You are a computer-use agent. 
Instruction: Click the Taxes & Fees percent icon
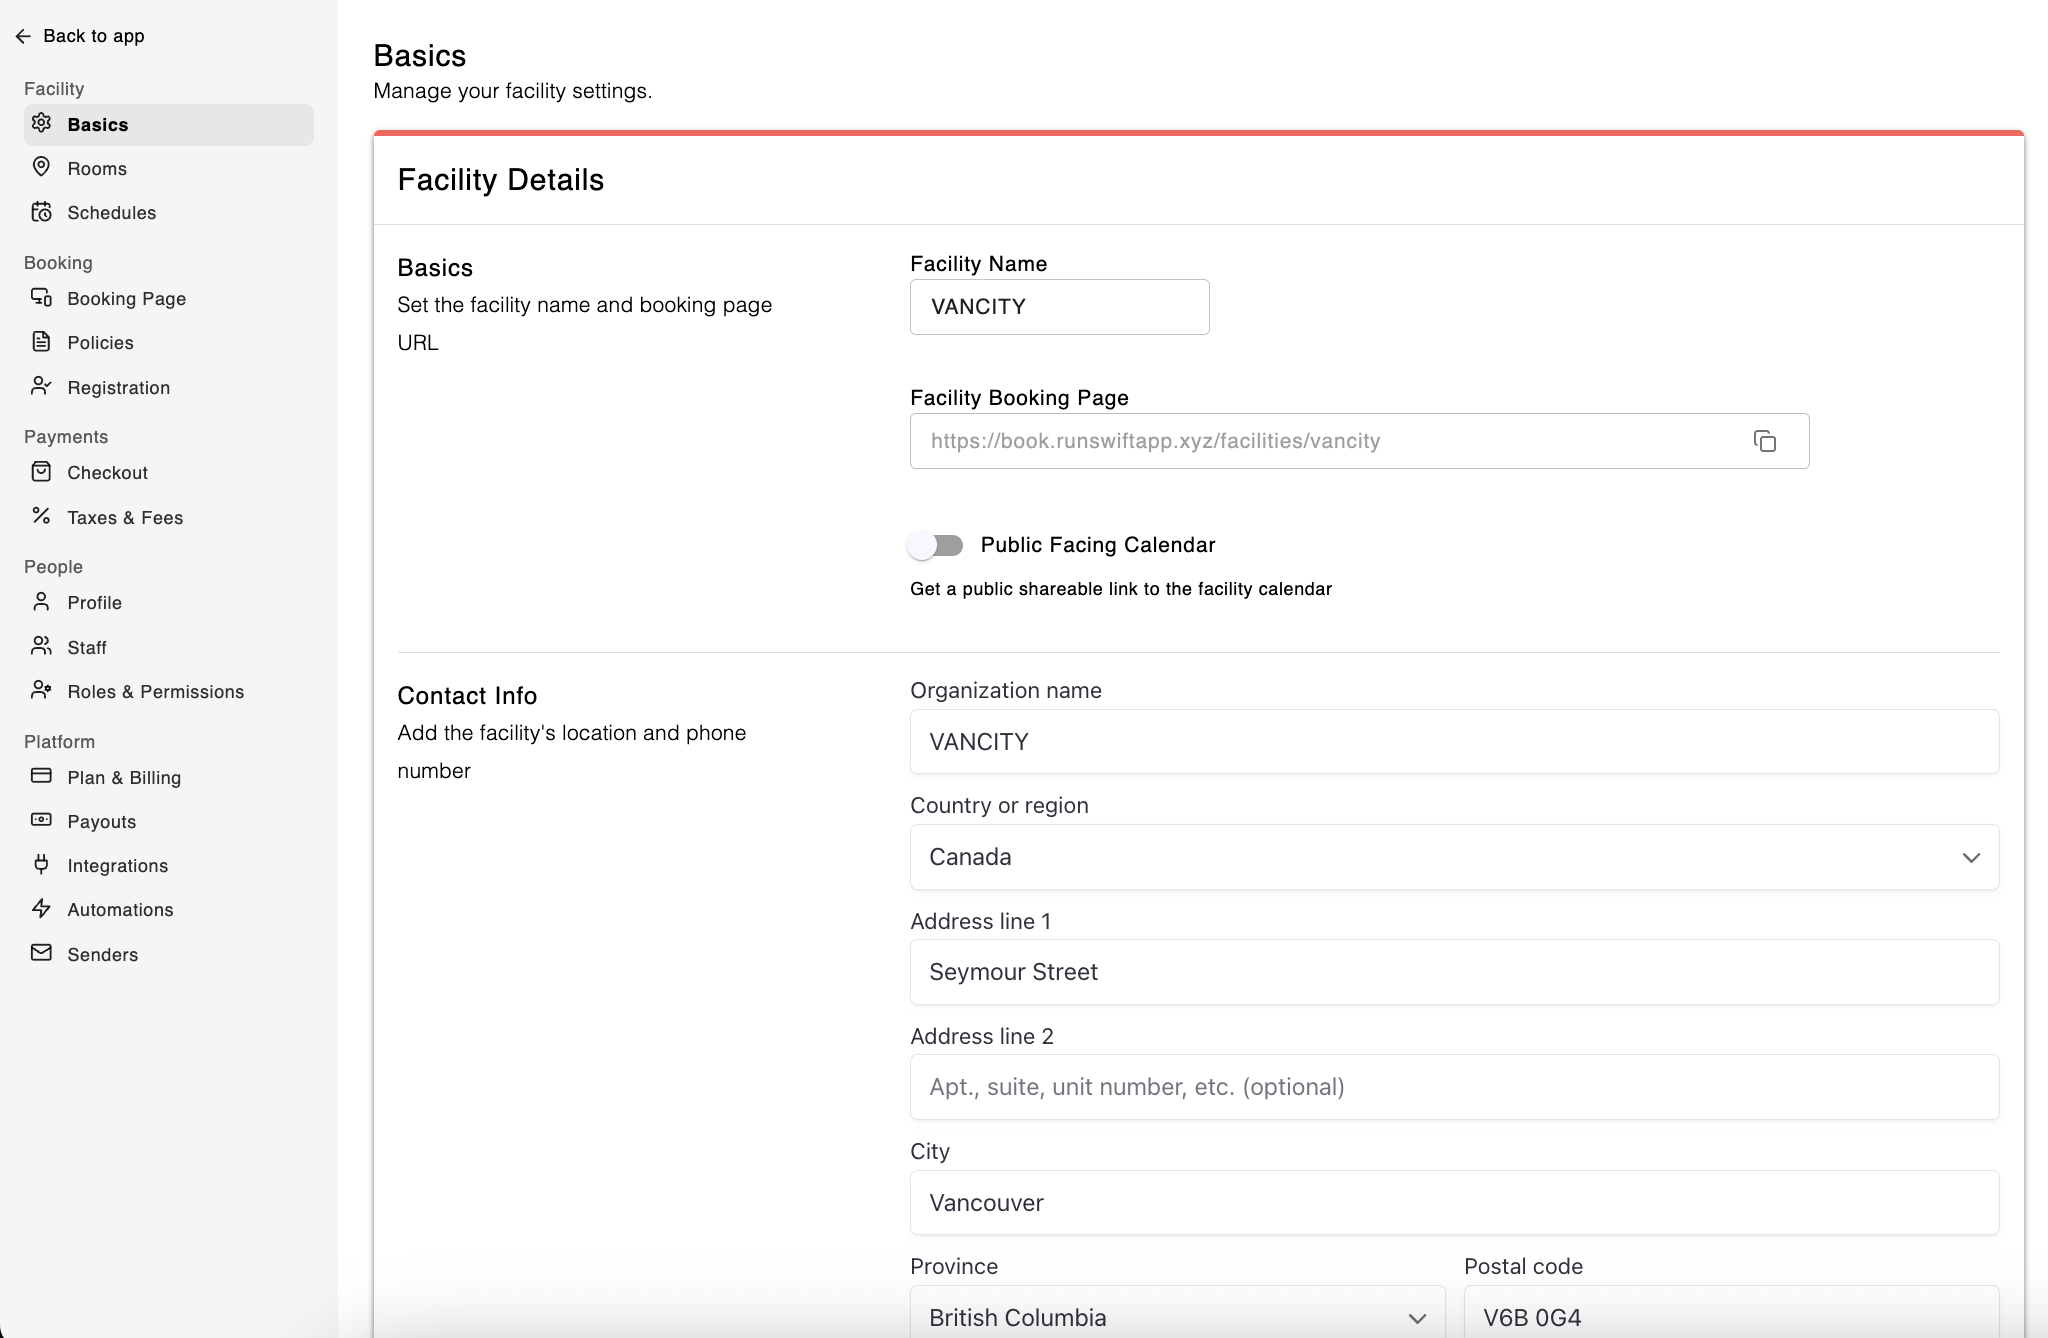(x=41, y=516)
